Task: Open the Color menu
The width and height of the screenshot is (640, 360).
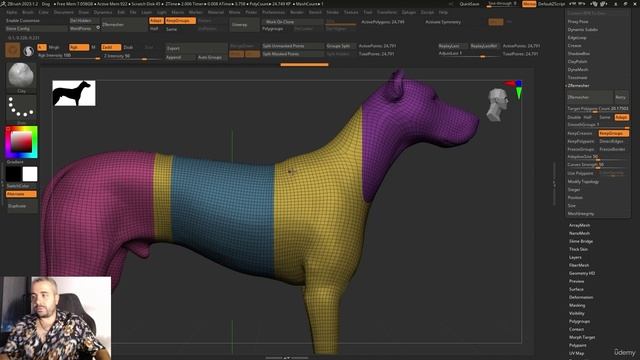Action: (x=43, y=12)
